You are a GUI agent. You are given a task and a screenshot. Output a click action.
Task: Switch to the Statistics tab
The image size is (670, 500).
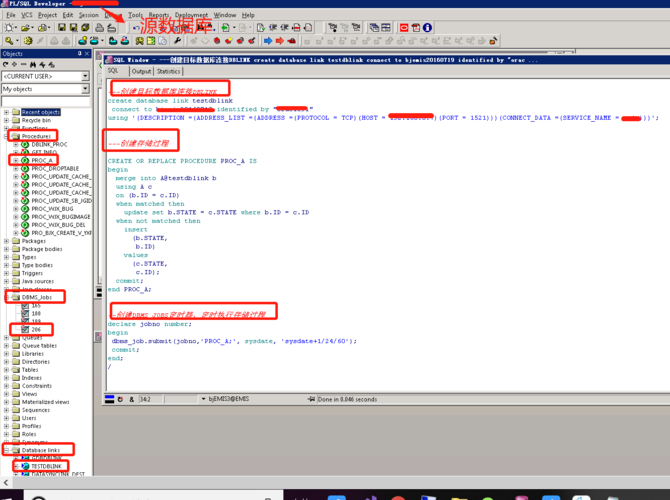click(168, 71)
